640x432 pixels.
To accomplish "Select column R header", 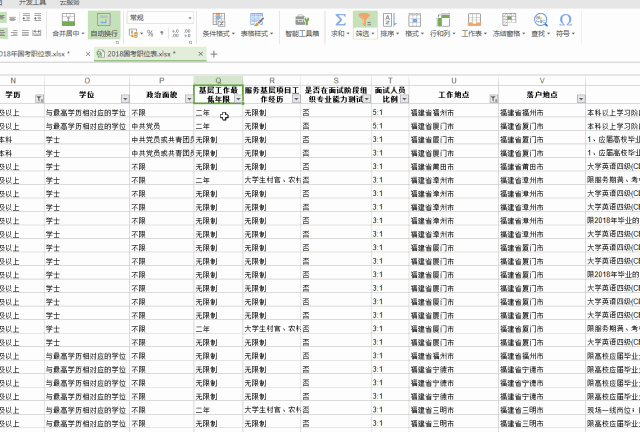I will click(x=272, y=80).
